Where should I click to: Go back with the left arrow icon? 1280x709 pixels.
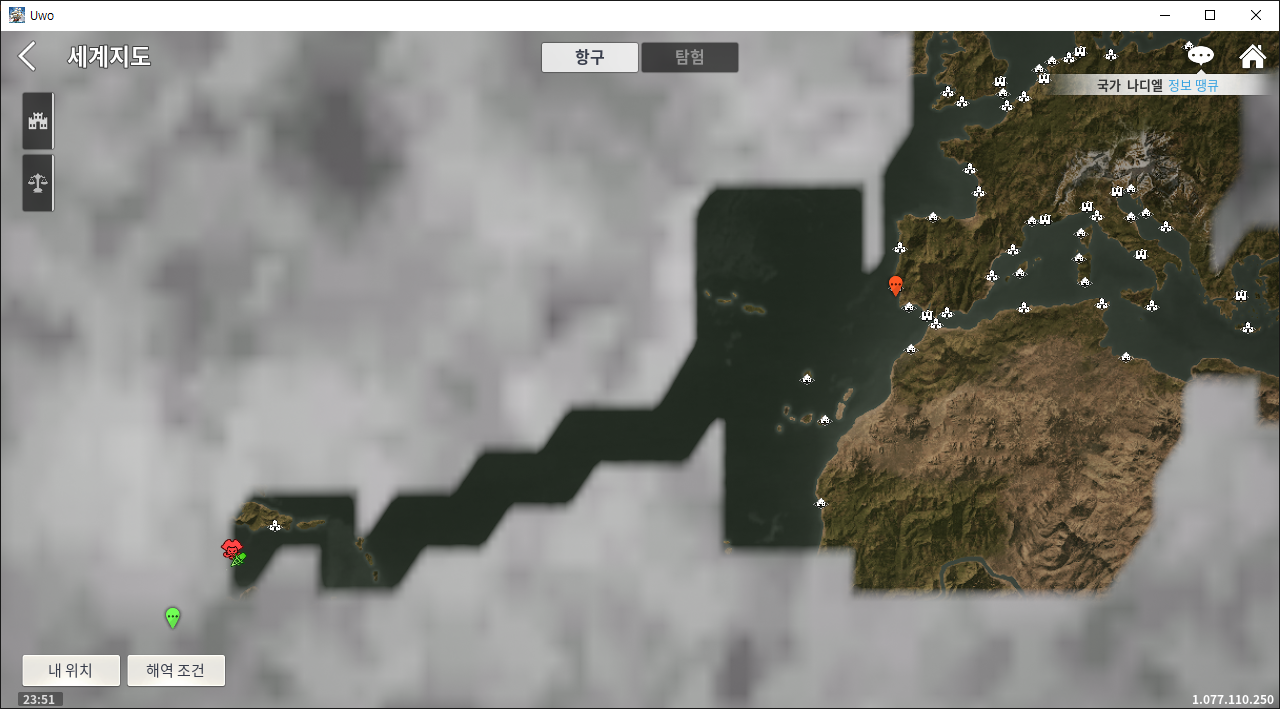(27, 57)
